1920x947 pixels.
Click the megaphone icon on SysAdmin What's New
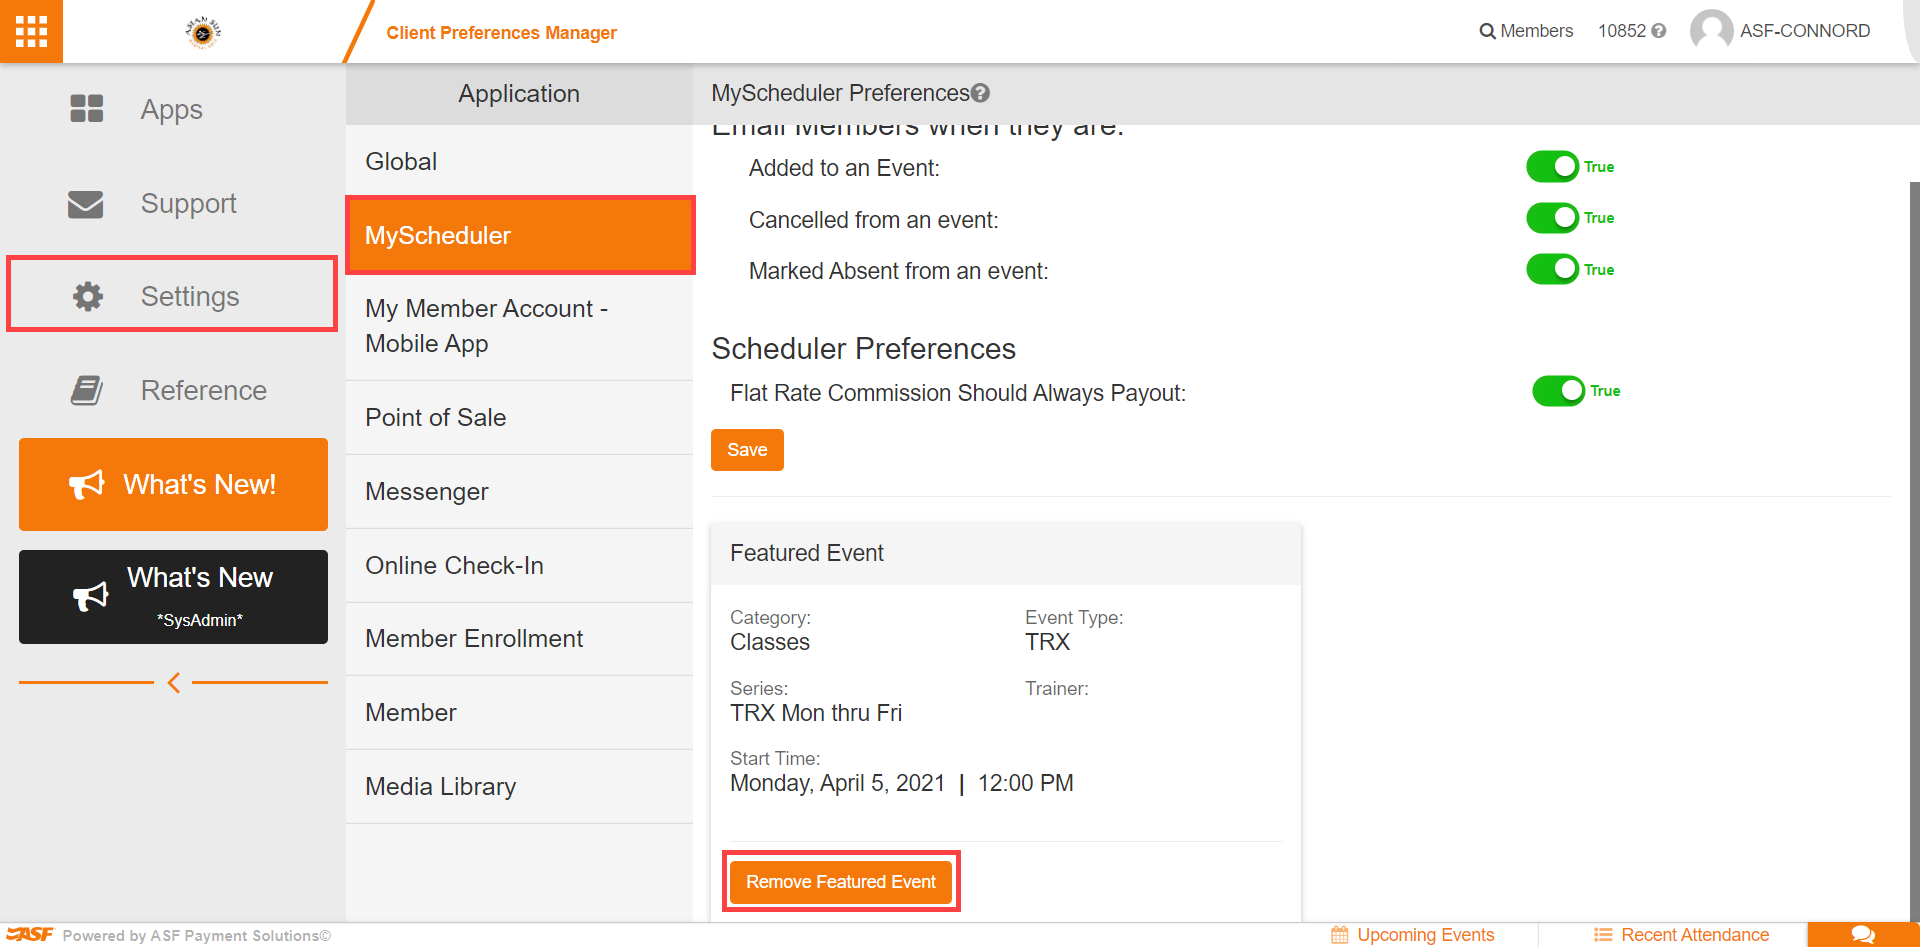[90, 597]
